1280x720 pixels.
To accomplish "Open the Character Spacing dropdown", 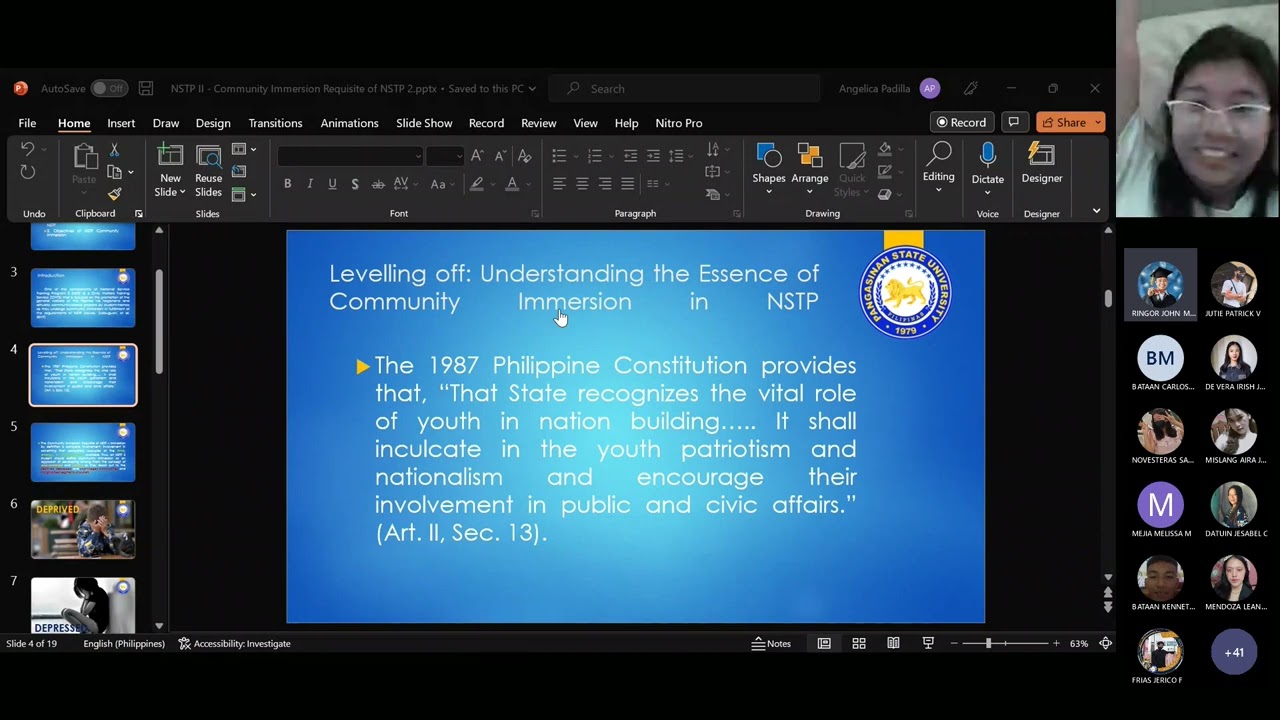I will pos(403,184).
